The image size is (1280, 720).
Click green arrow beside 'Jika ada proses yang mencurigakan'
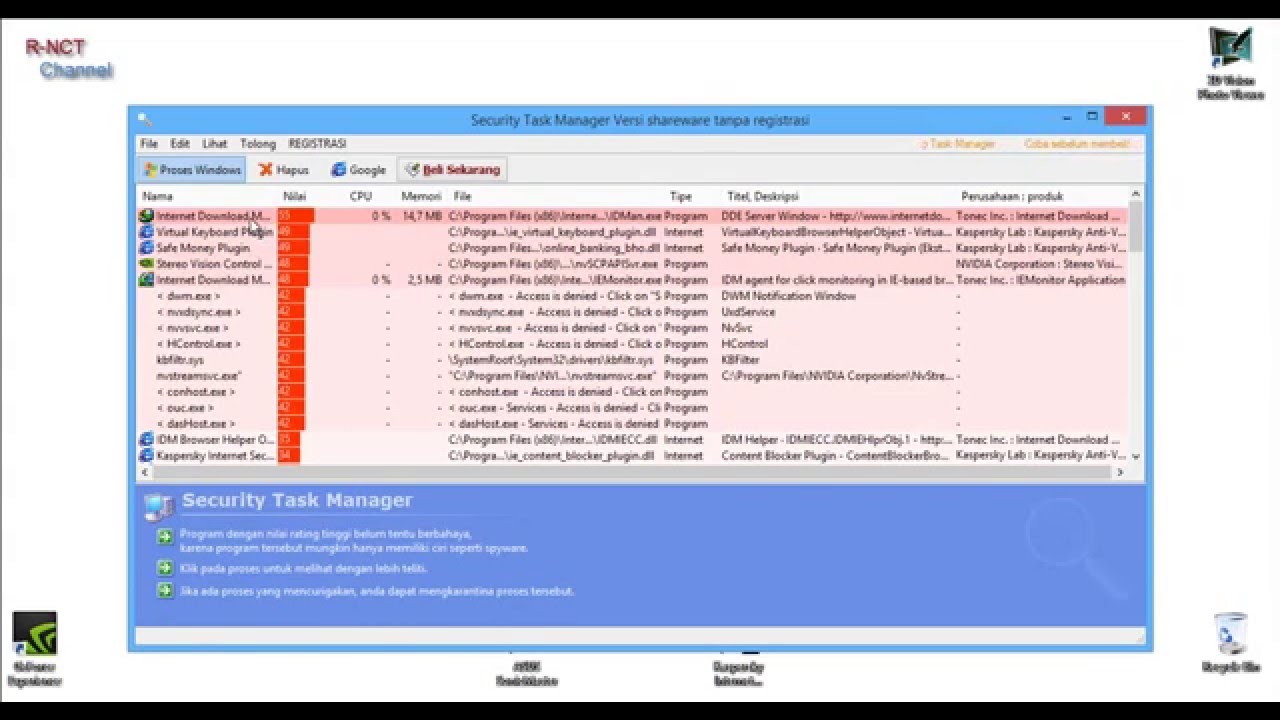point(165,591)
